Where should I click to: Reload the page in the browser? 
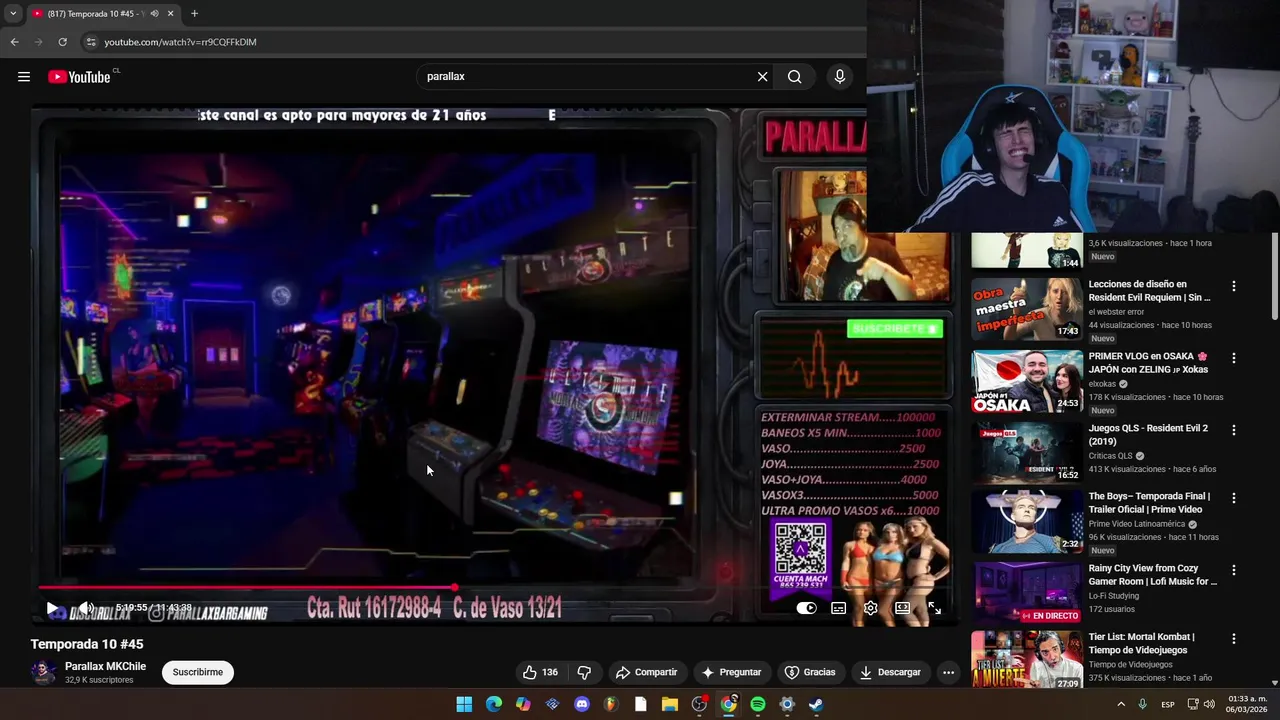(x=62, y=42)
